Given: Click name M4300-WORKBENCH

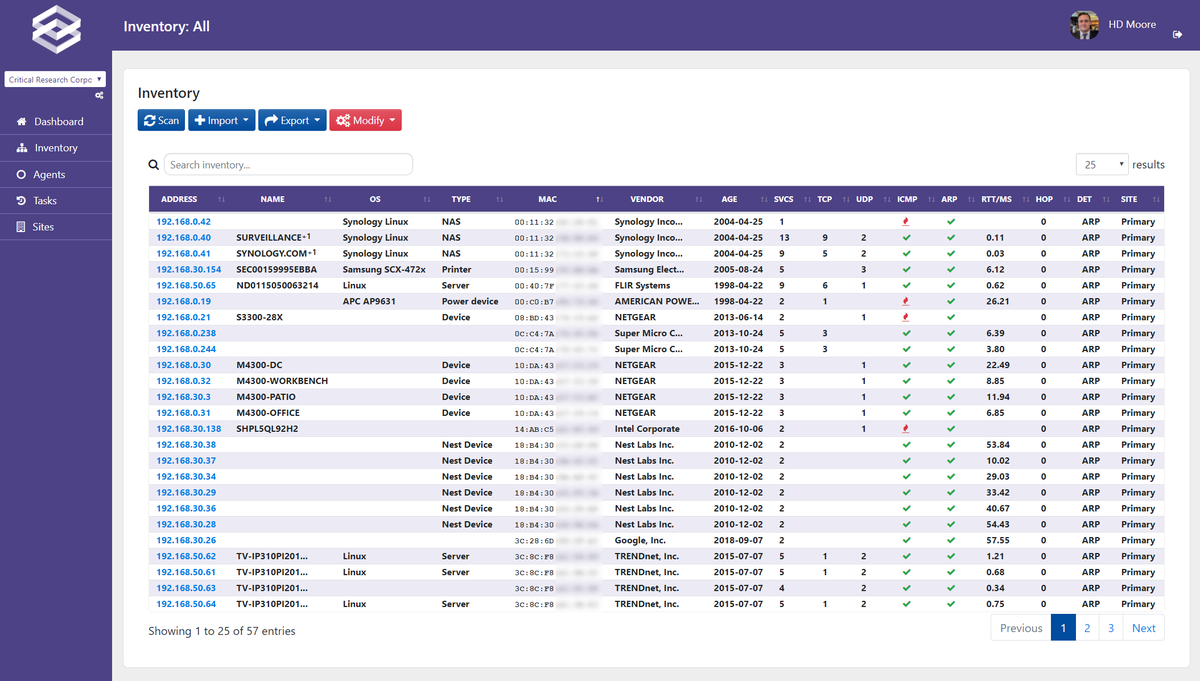Looking at the screenshot, I should [282, 382].
